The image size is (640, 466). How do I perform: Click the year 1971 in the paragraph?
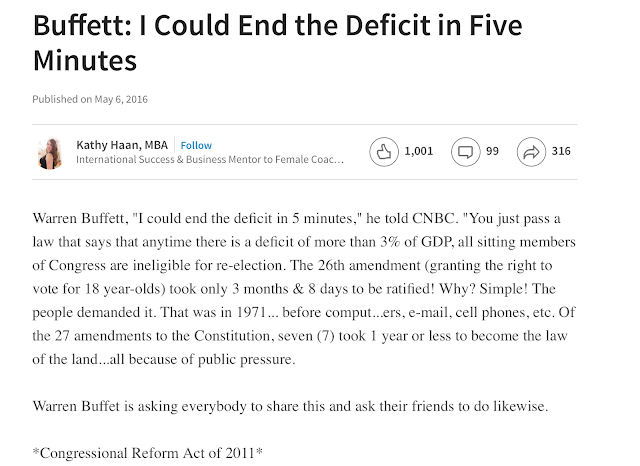(x=251, y=313)
